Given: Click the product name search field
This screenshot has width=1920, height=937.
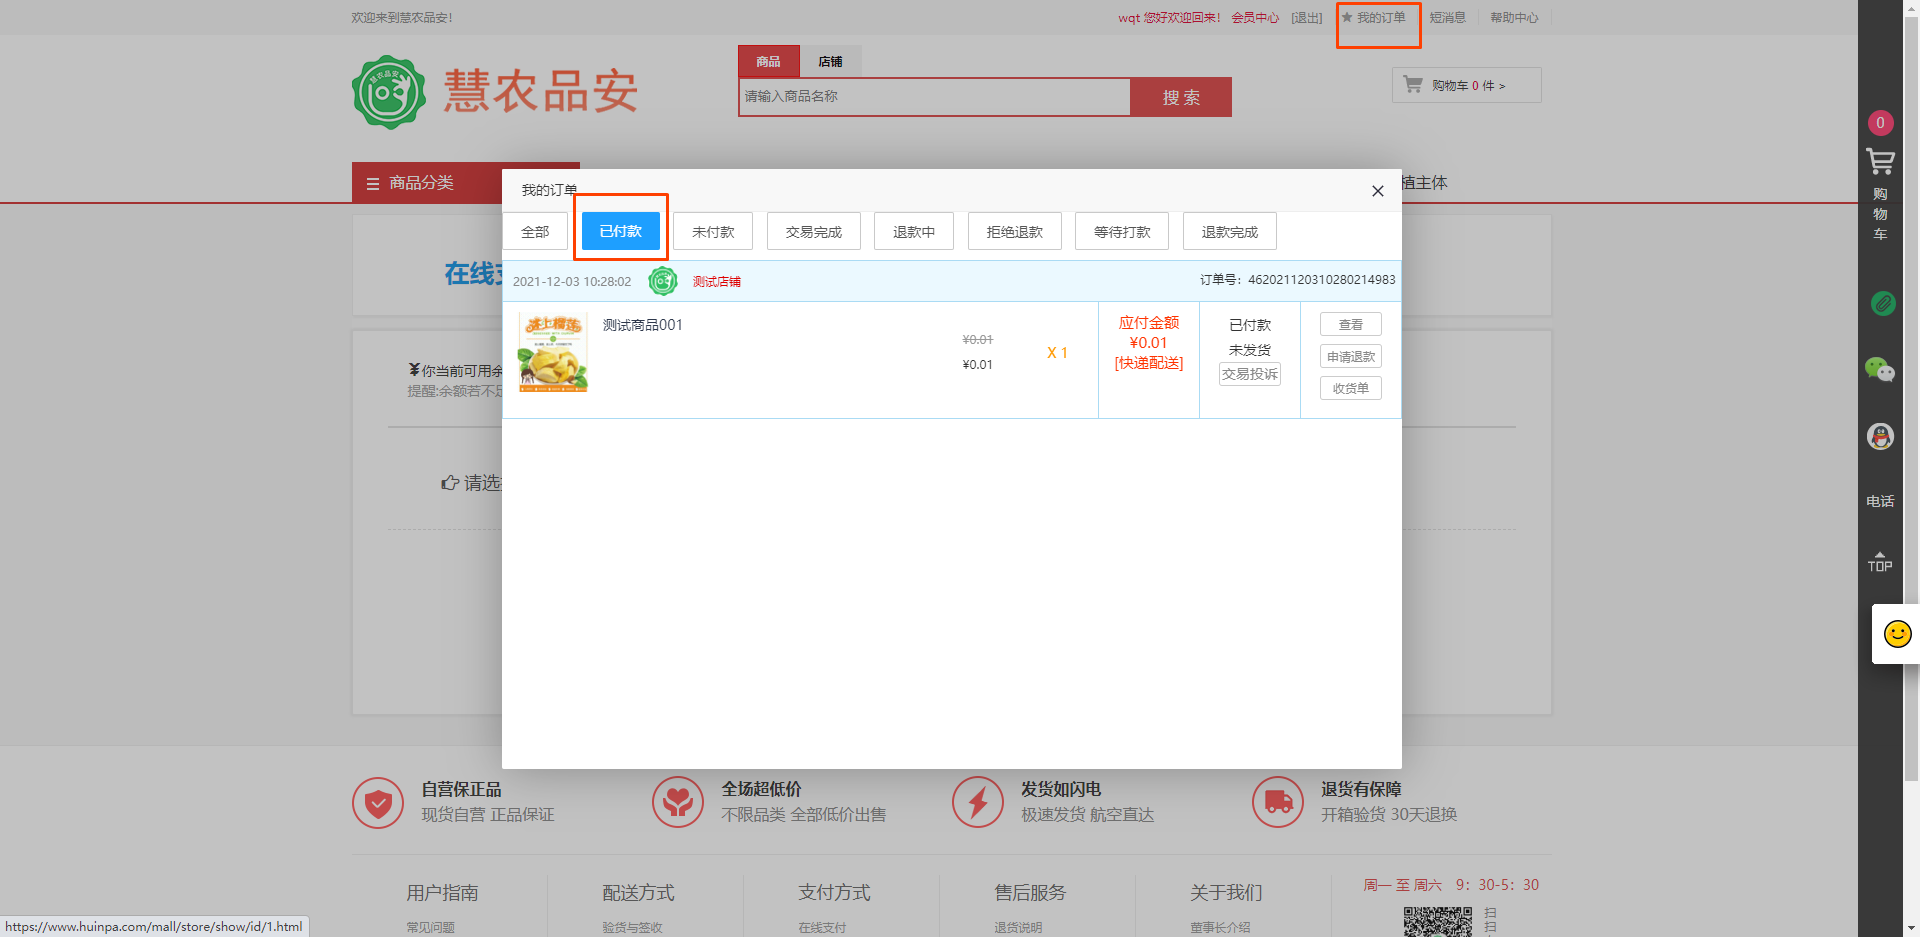Looking at the screenshot, I should [x=934, y=97].
